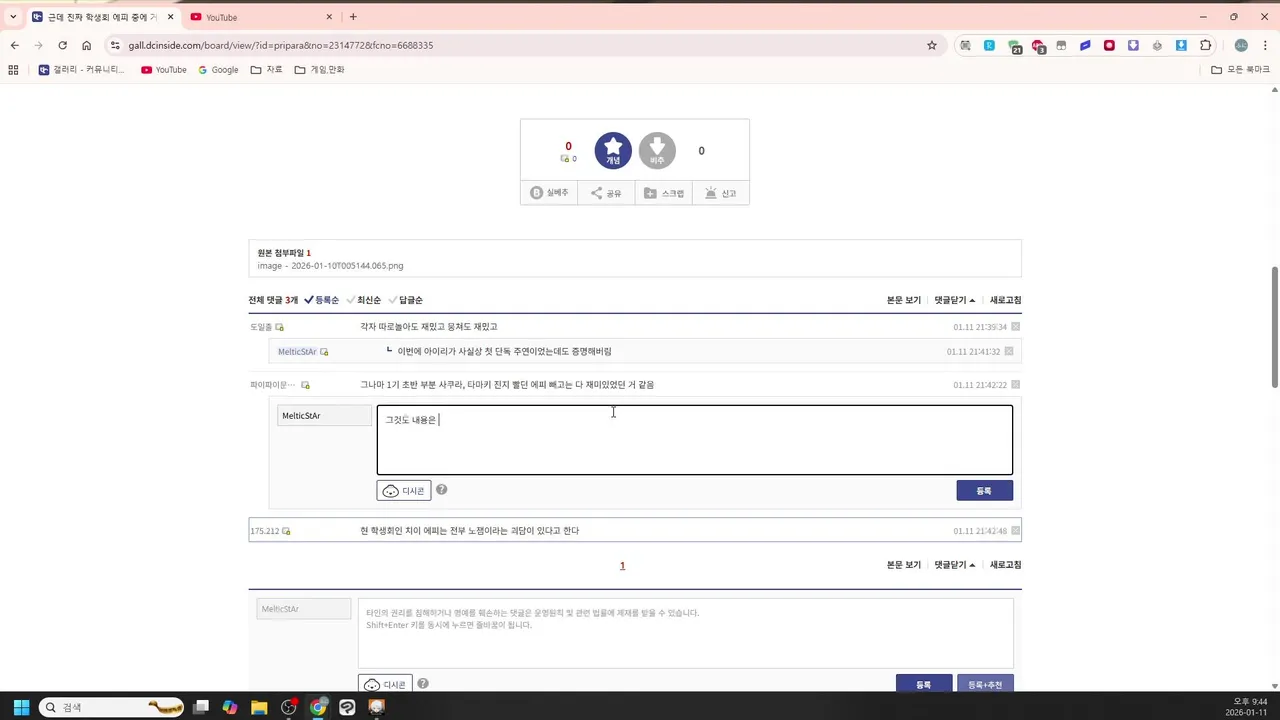Sort comments by 답글순
The image size is (1280, 720).
coord(405,300)
